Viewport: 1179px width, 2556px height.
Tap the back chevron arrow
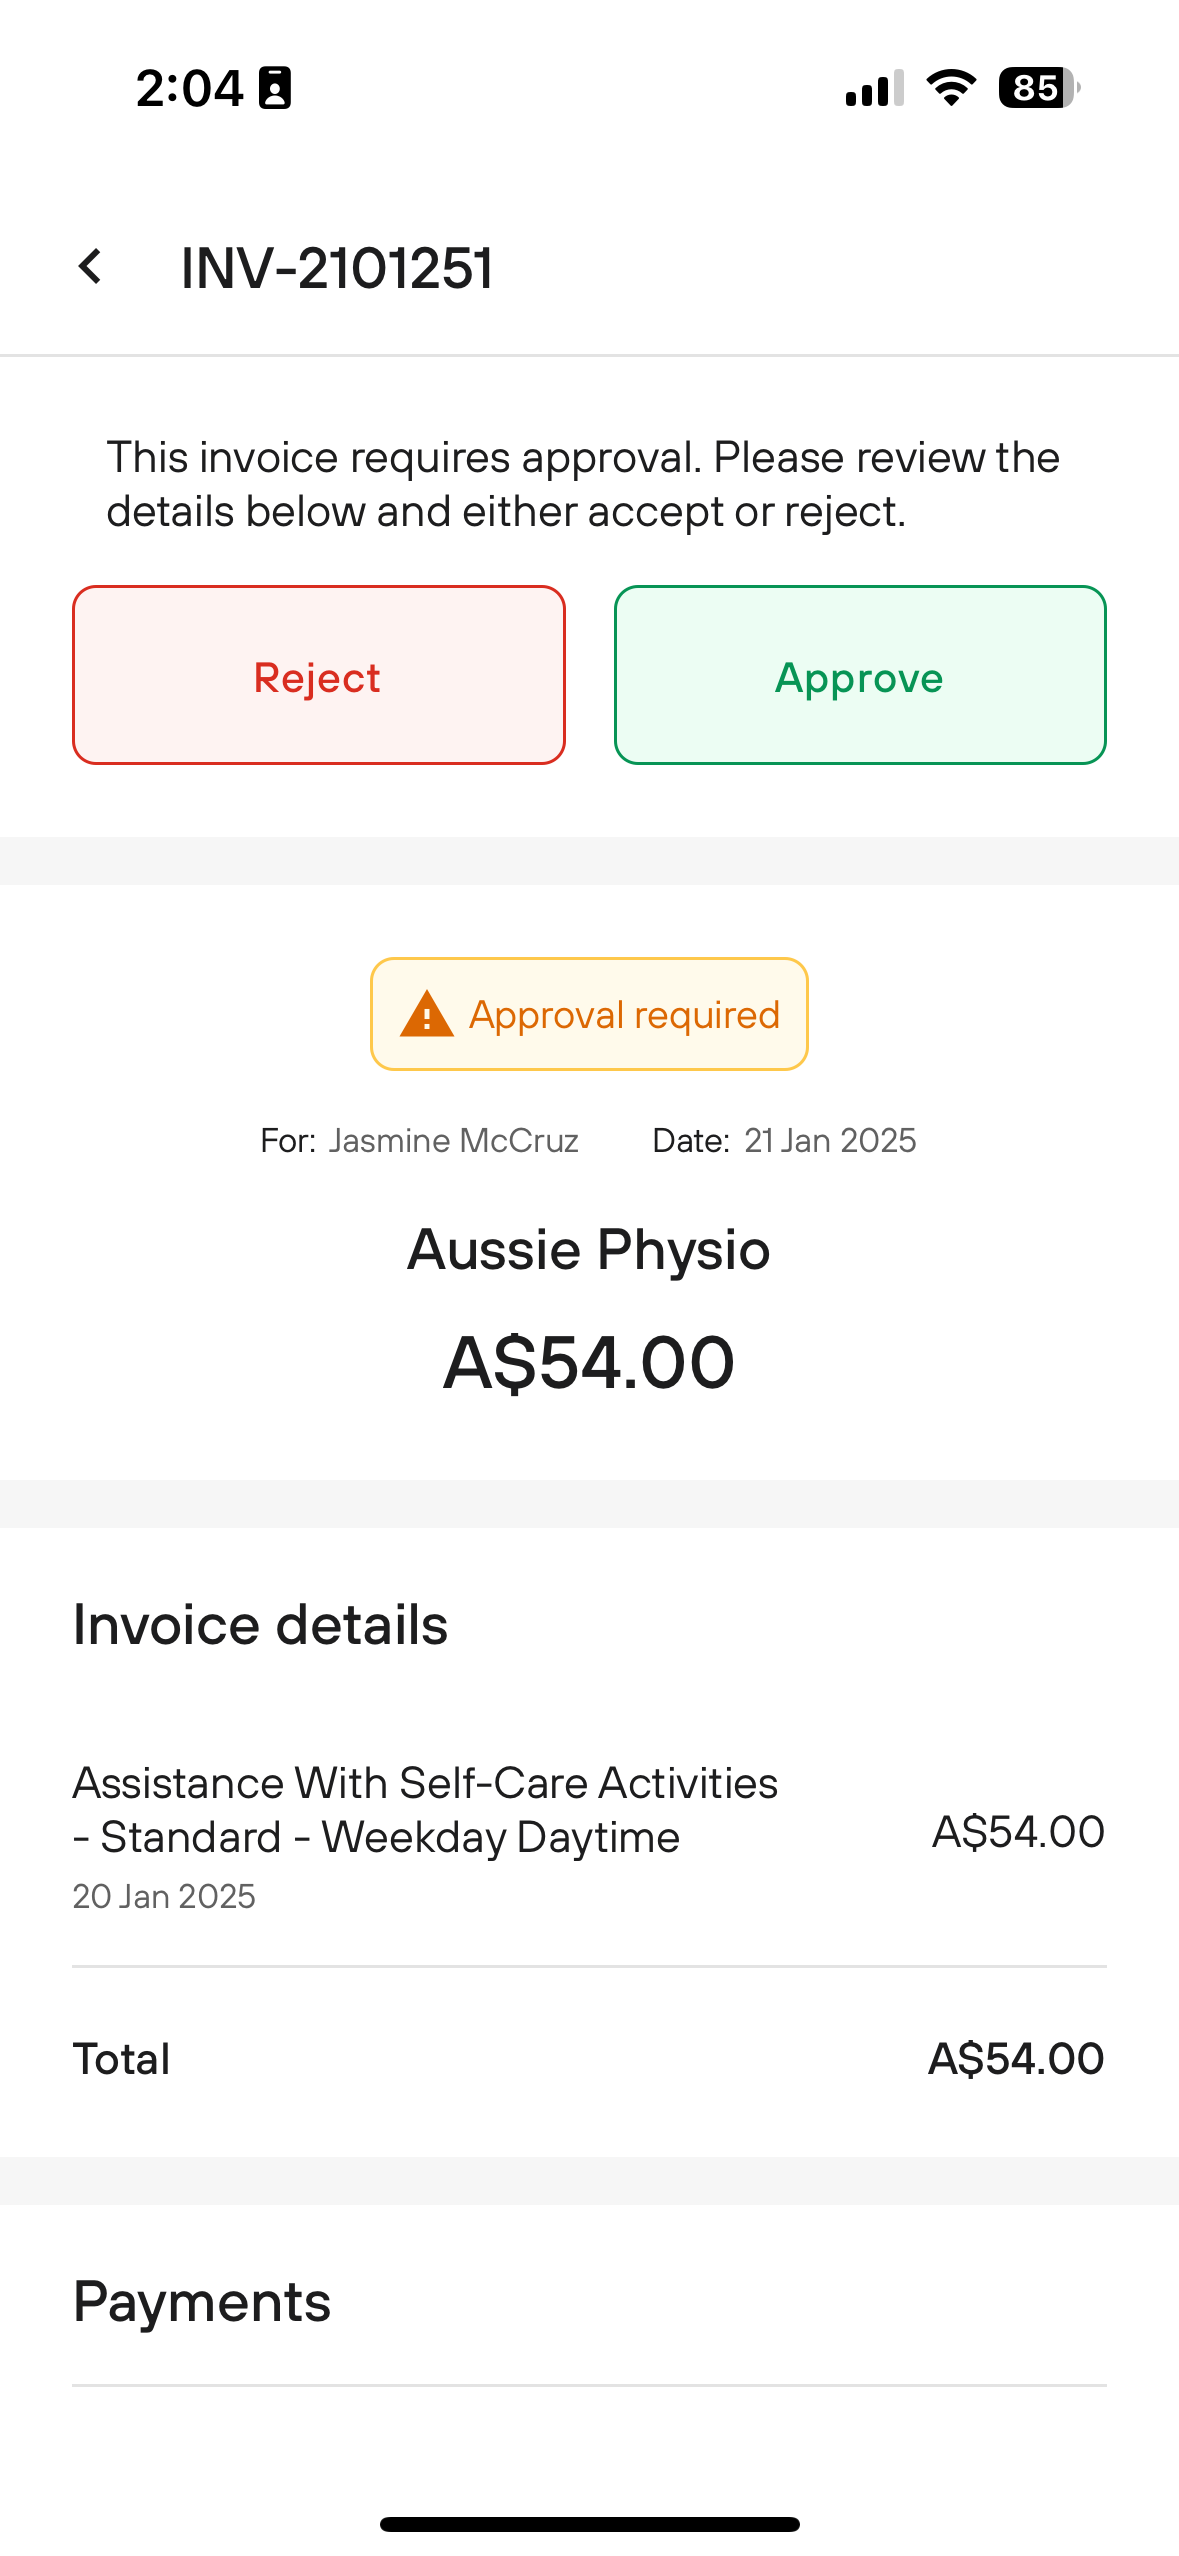point(90,267)
